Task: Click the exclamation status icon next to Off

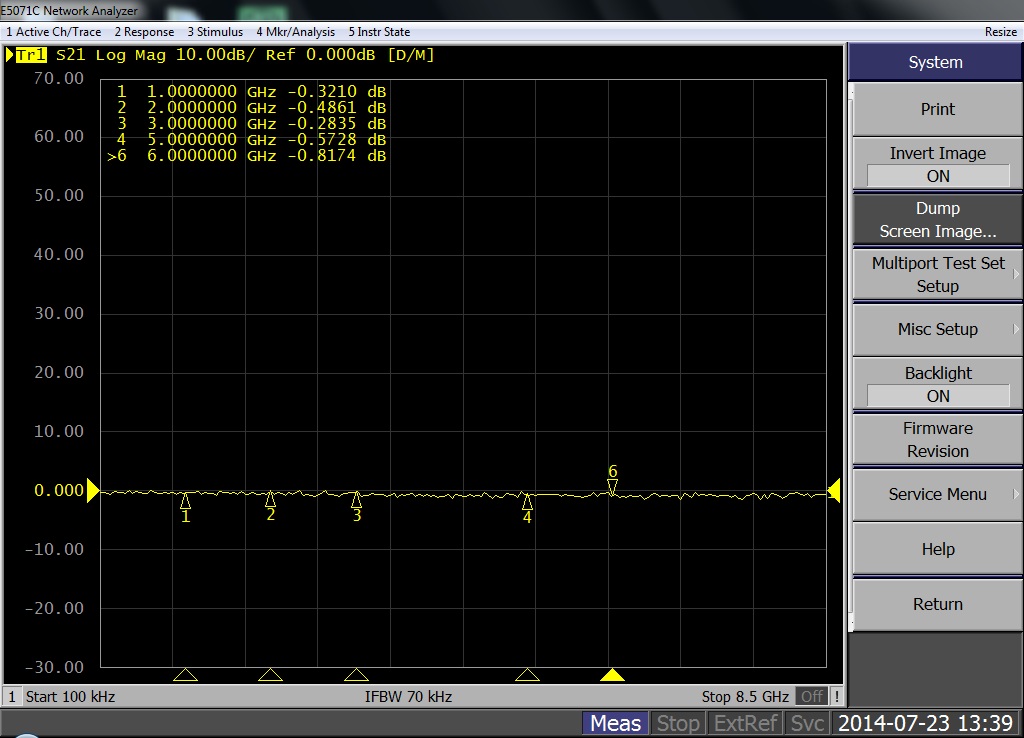Action: (x=836, y=696)
